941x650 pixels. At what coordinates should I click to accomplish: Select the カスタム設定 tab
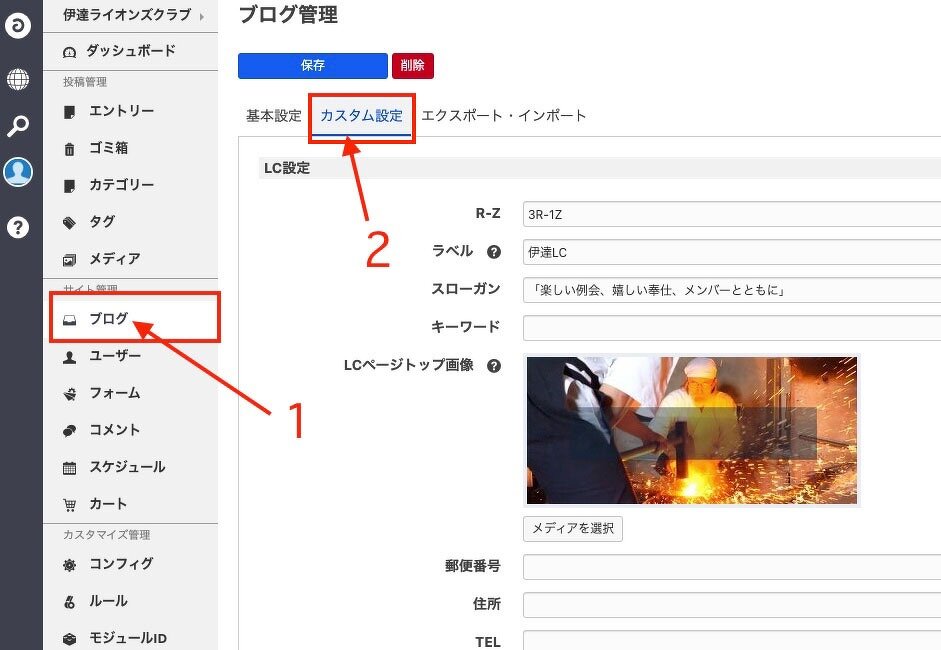(x=361, y=116)
